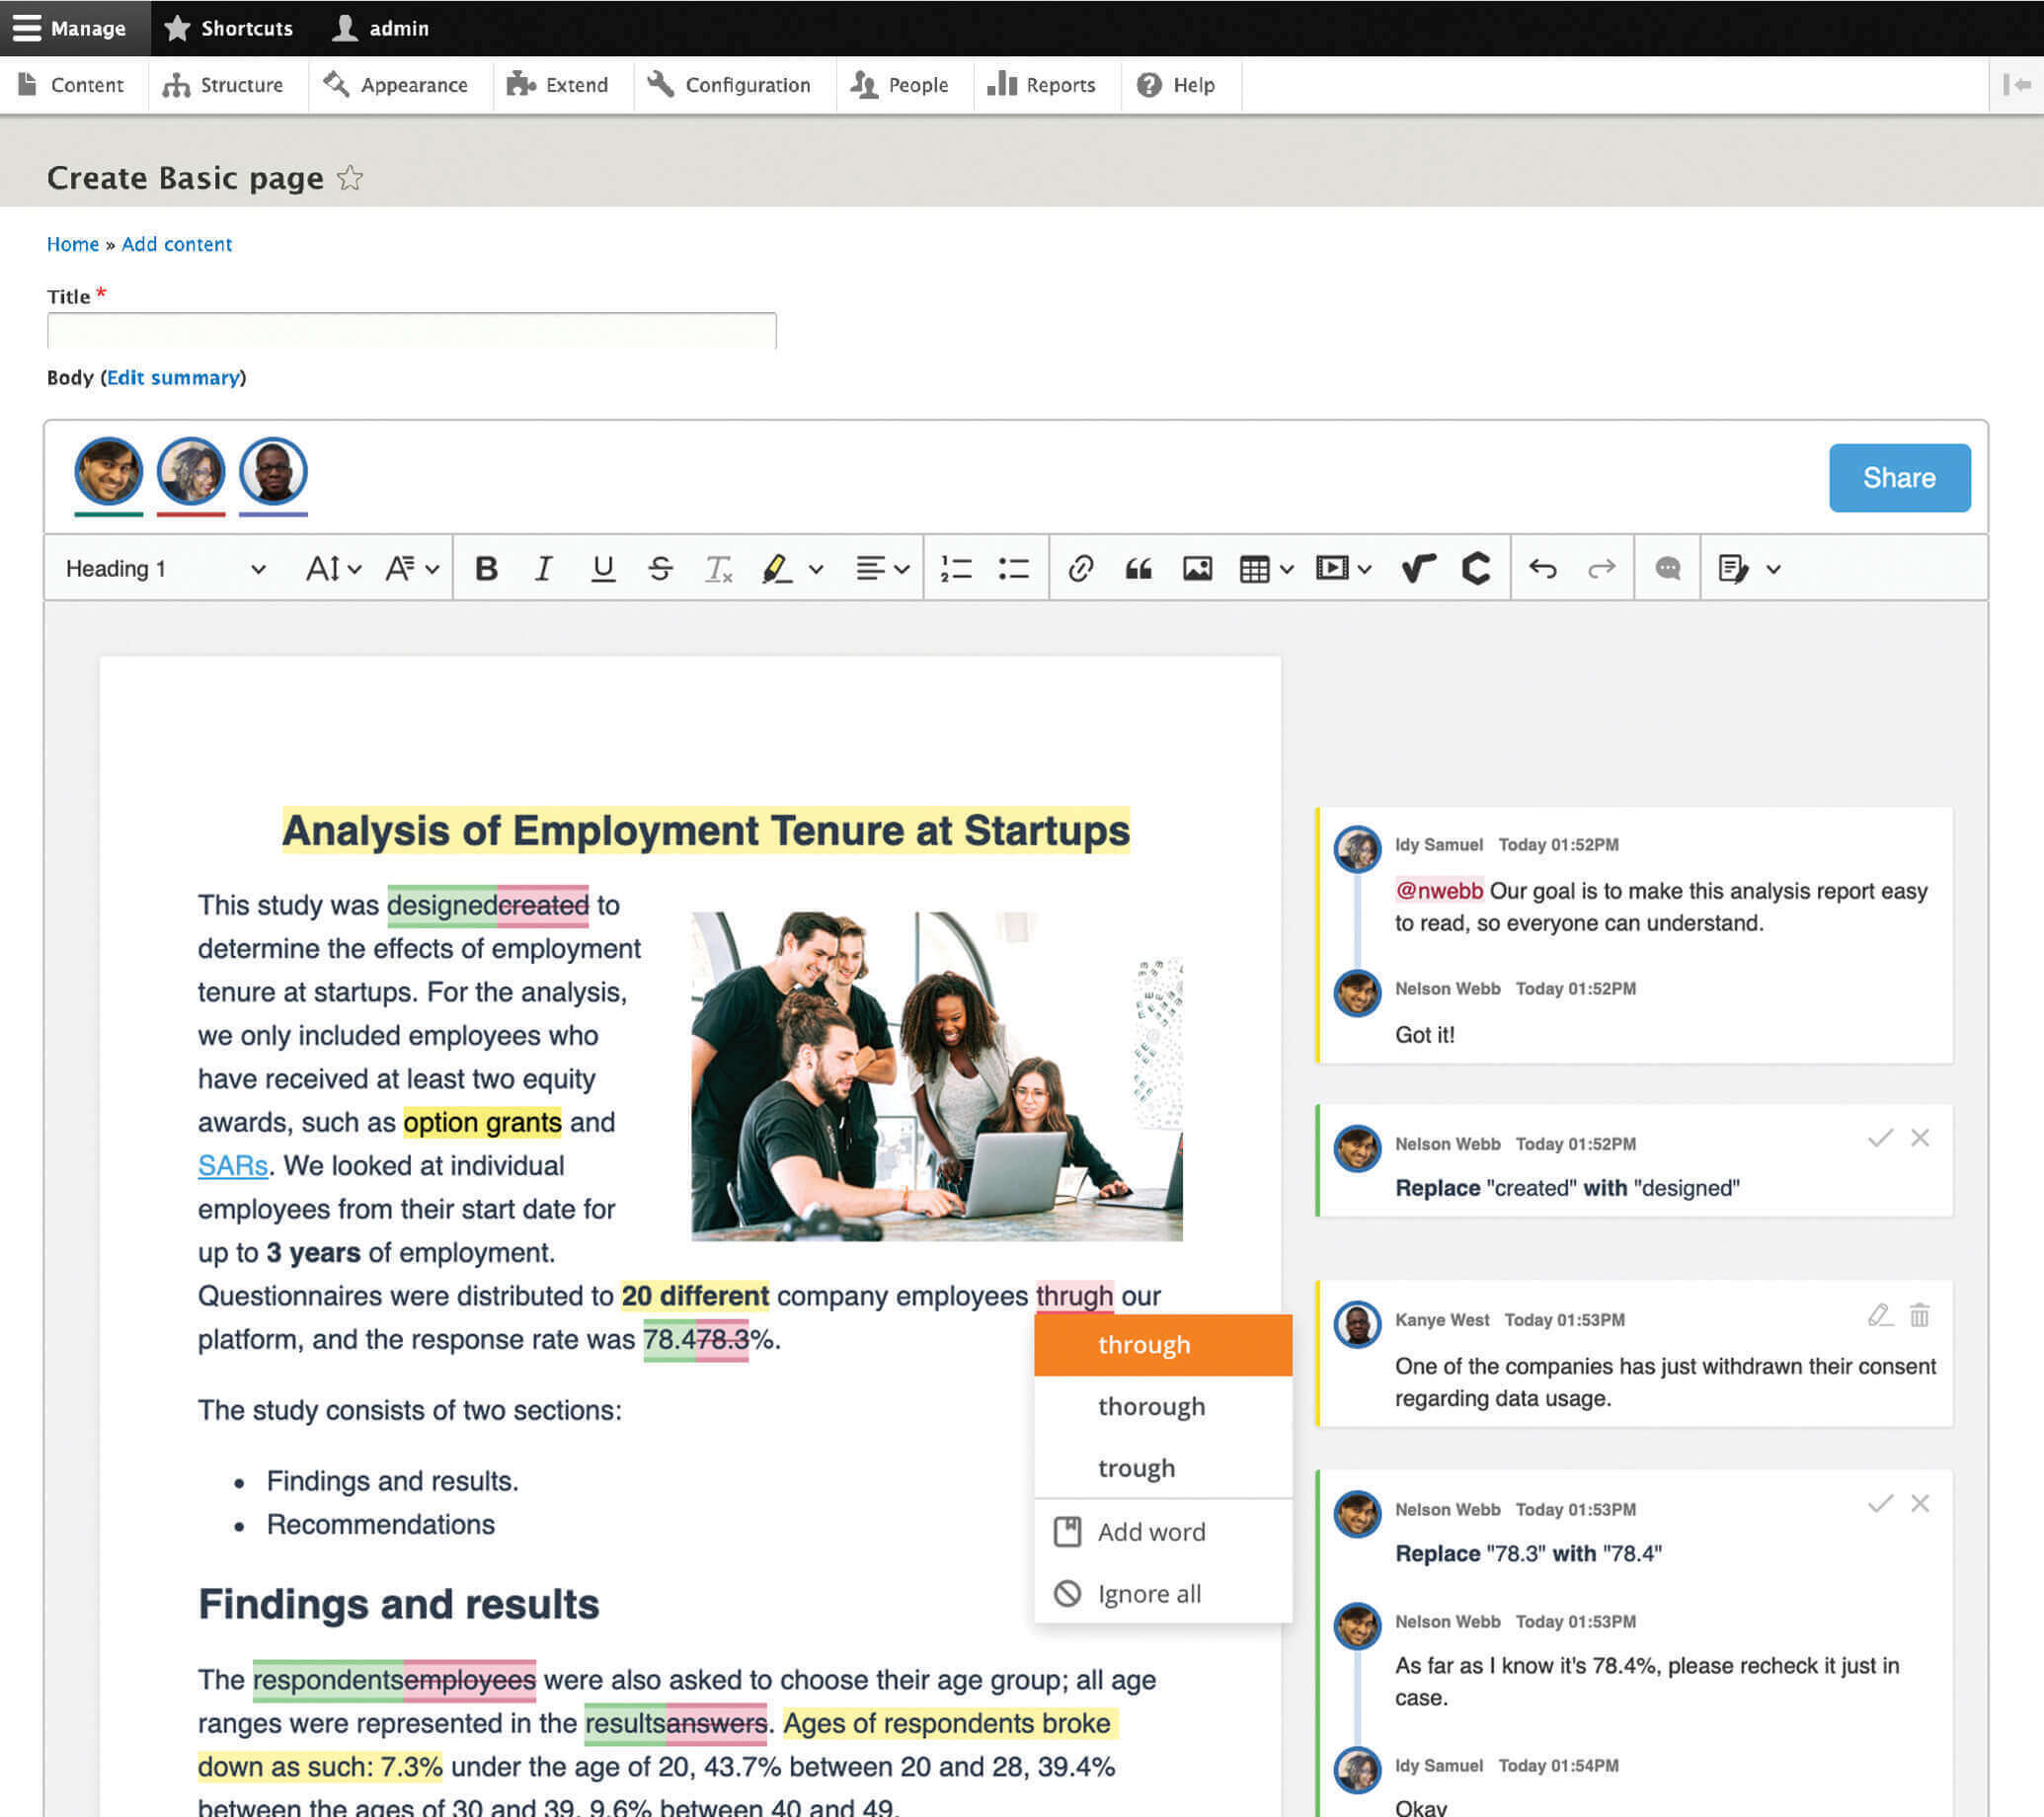Toggle bold formatting
Viewport: 2044px width, 1817px height.
point(487,568)
